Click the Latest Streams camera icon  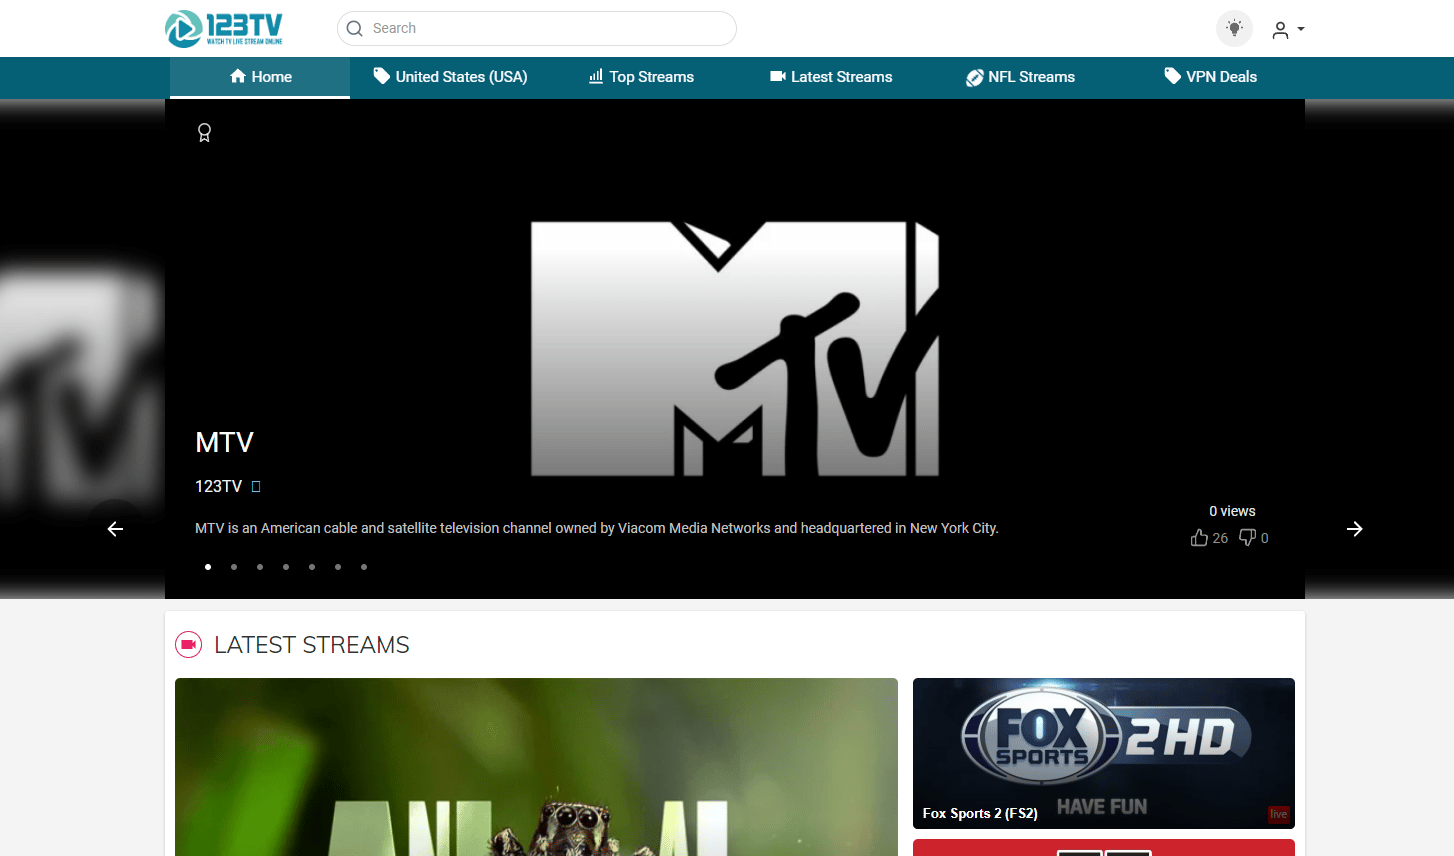point(189,645)
